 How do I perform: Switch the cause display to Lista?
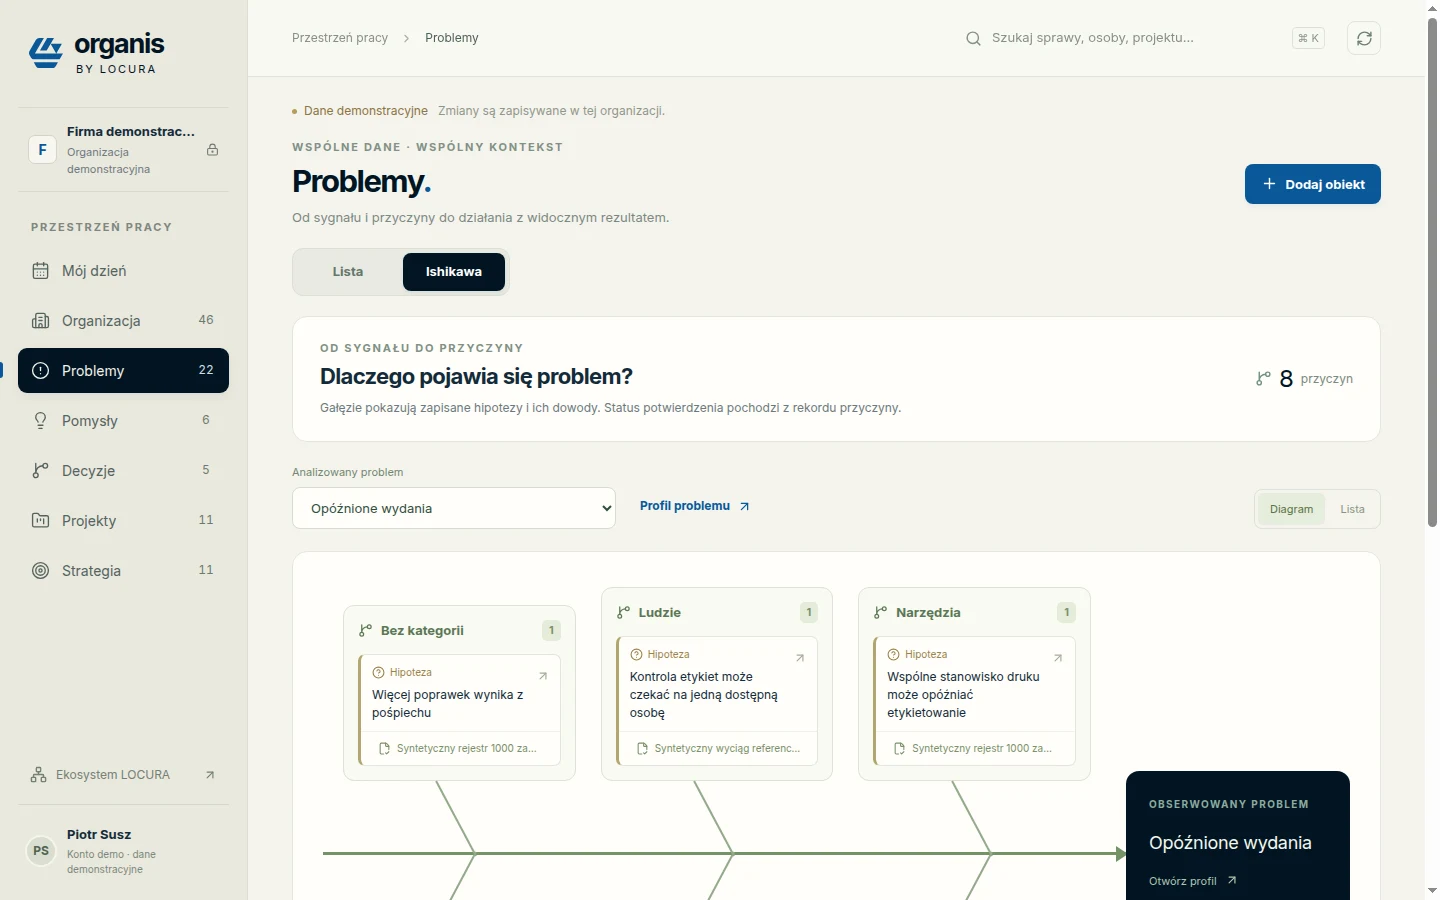click(1352, 509)
